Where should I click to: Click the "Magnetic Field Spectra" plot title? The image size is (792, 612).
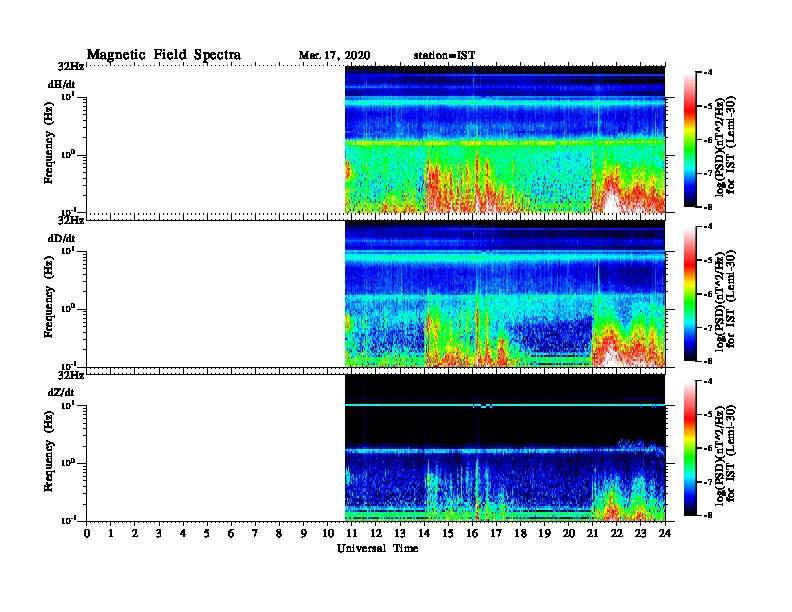pyautogui.click(x=164, y=55)
